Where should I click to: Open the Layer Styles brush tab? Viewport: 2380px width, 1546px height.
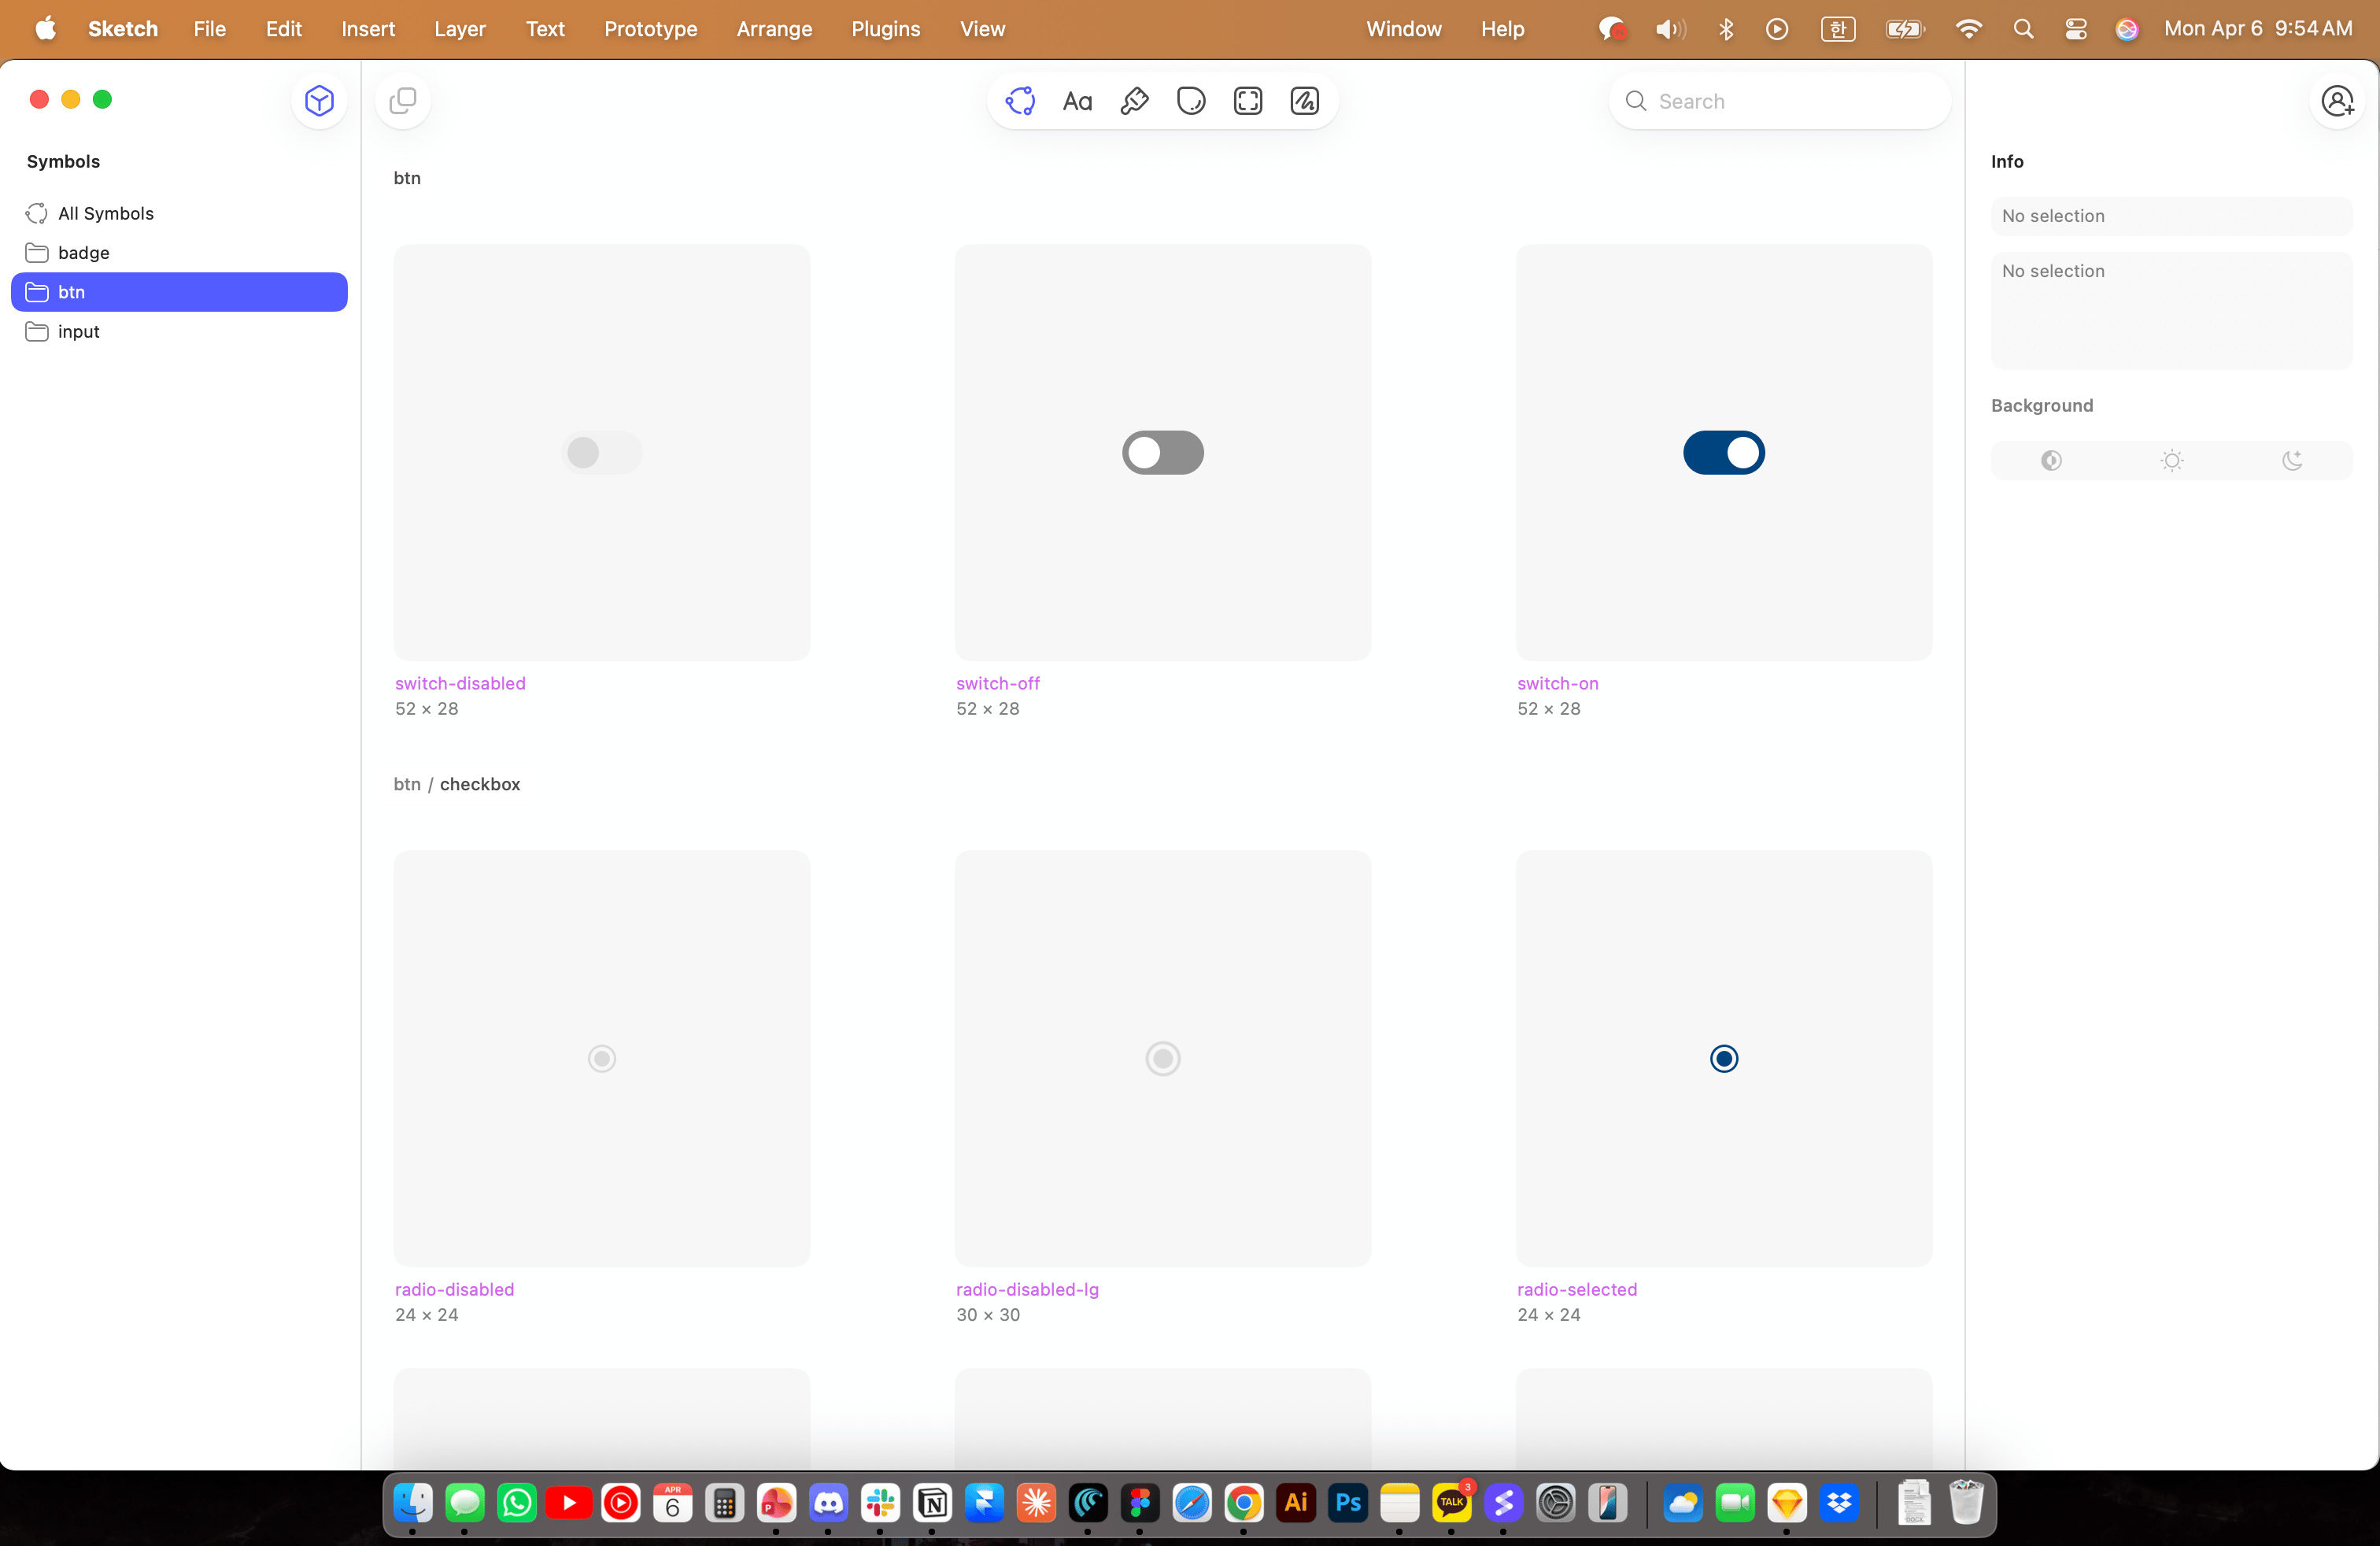pos(1134,101)
